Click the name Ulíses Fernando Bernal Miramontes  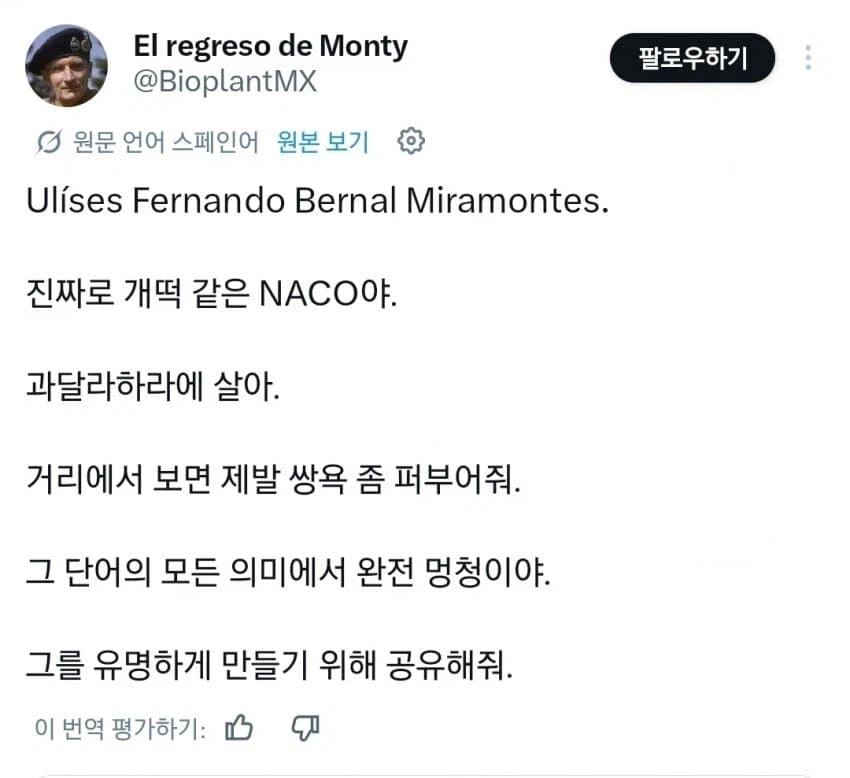click(x=318, y=200)
